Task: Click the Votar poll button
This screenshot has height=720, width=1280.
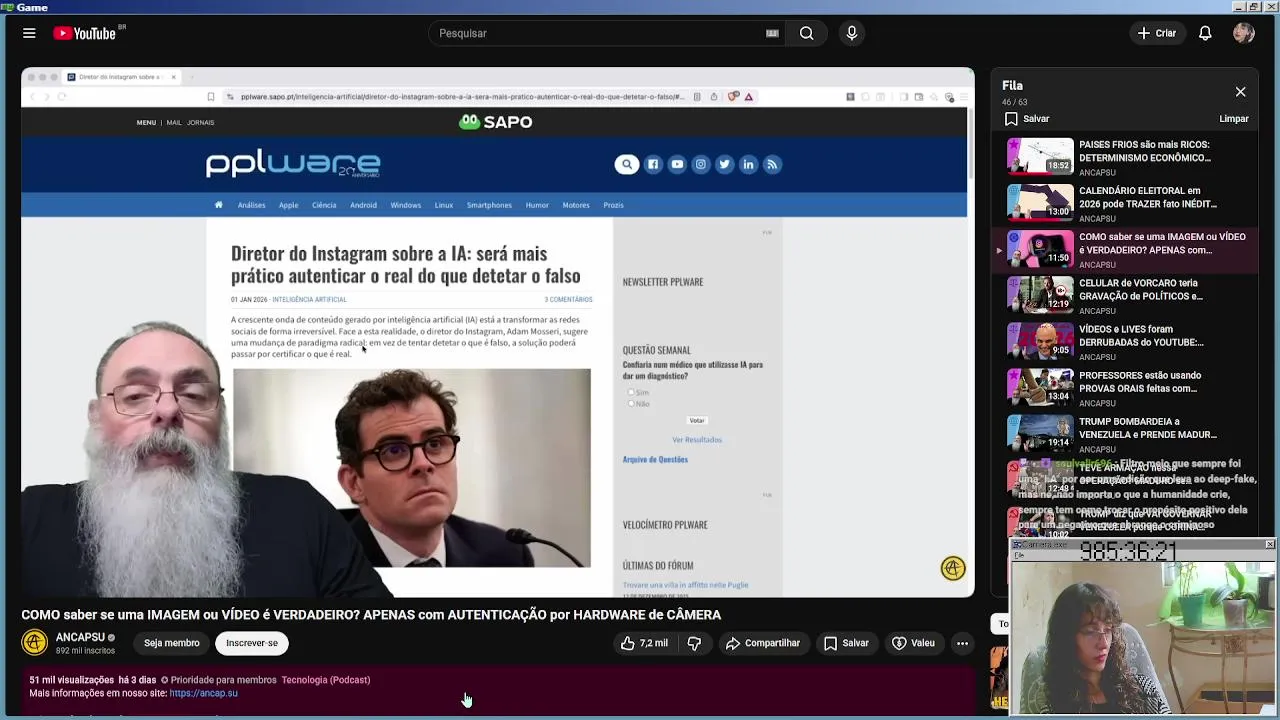Action: pyautogui.click(x=697, y=420)
